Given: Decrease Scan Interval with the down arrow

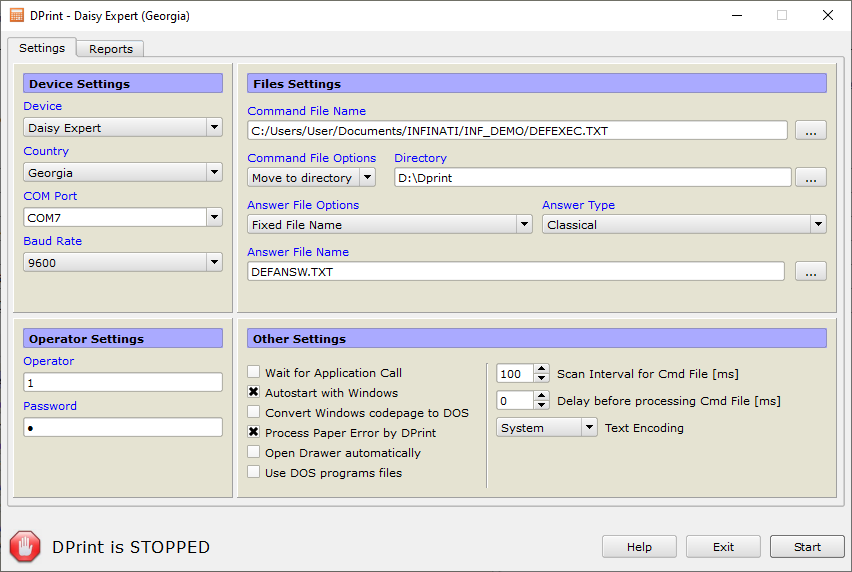Looking at the screenshot, I should pos(541,378).
